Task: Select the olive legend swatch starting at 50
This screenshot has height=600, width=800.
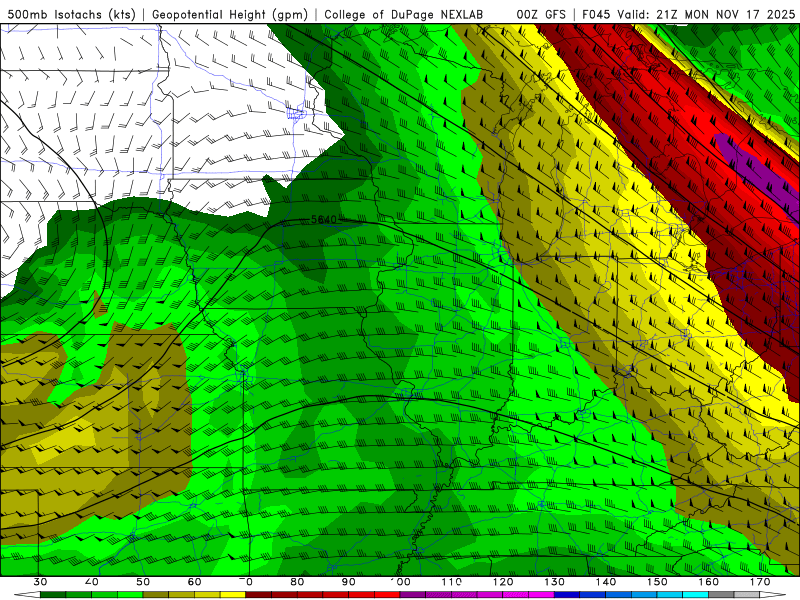Action: coord(156,595)
